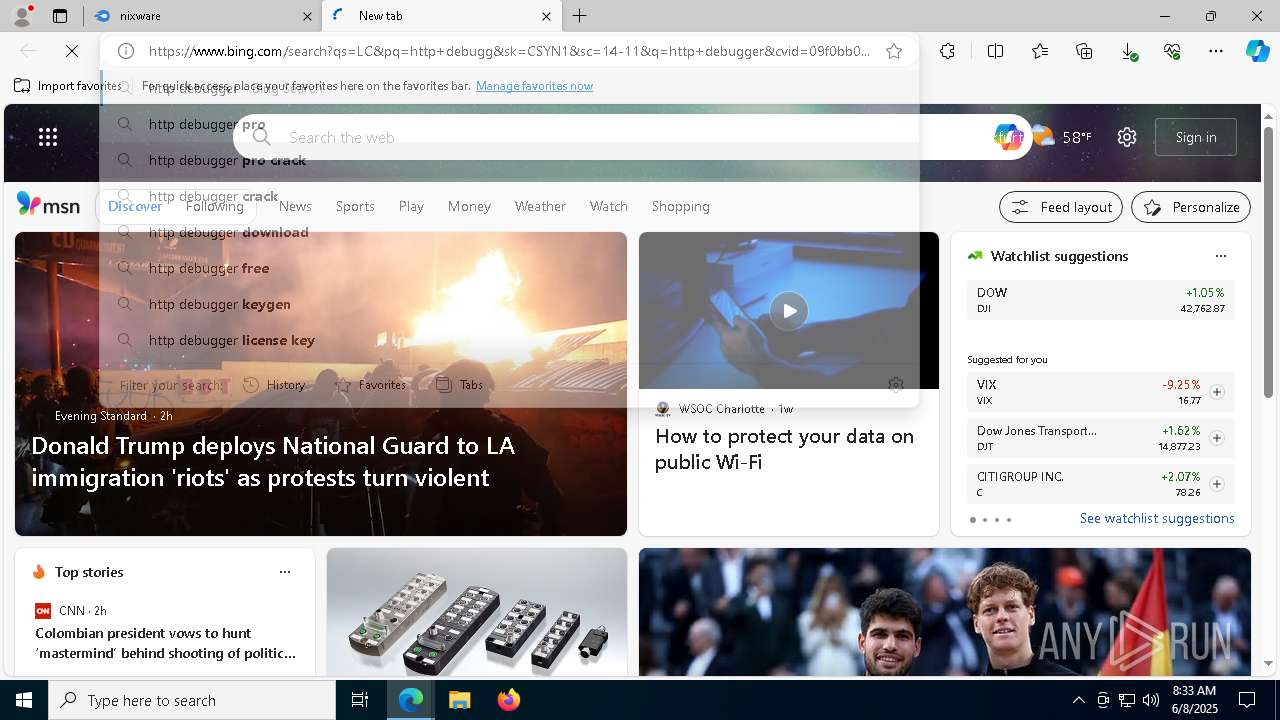Play the public Wi-Fi video
Image resolution: width=1280 pixels, height=720 pixels.
tap(789, 310)
